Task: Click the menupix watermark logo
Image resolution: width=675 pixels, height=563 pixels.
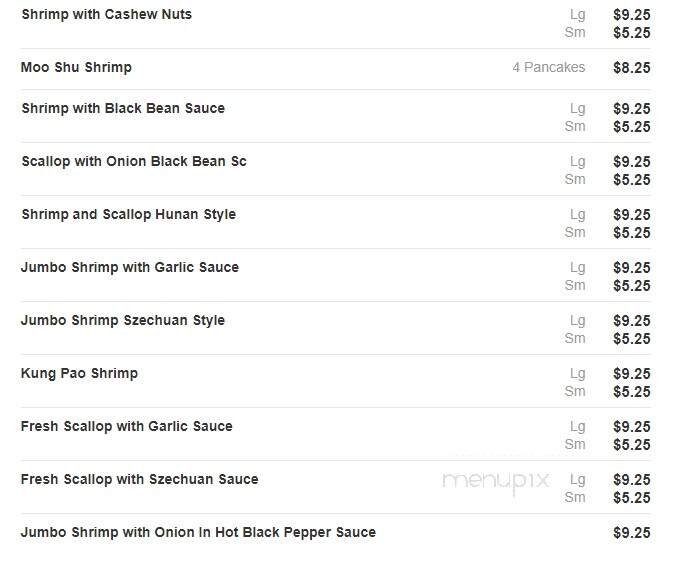Action: tap(495, 481)
